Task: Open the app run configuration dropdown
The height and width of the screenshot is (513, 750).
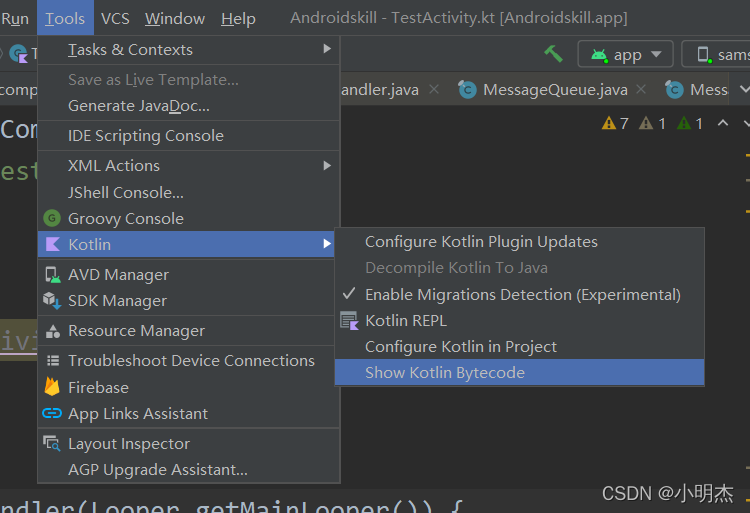Action: (x=626, y=54)
